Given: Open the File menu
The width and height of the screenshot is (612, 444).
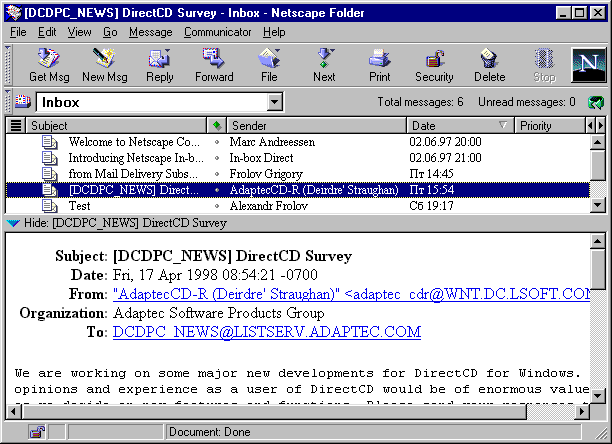Looking at the screenshot, I should point(18,32).
